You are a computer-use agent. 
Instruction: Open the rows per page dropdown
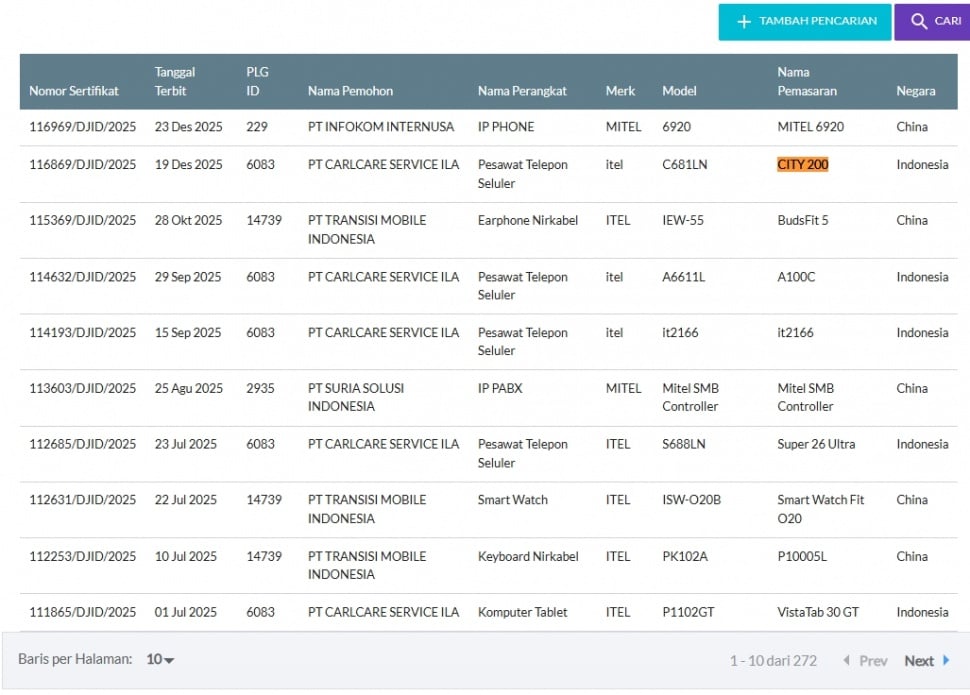tap(160, 660)
